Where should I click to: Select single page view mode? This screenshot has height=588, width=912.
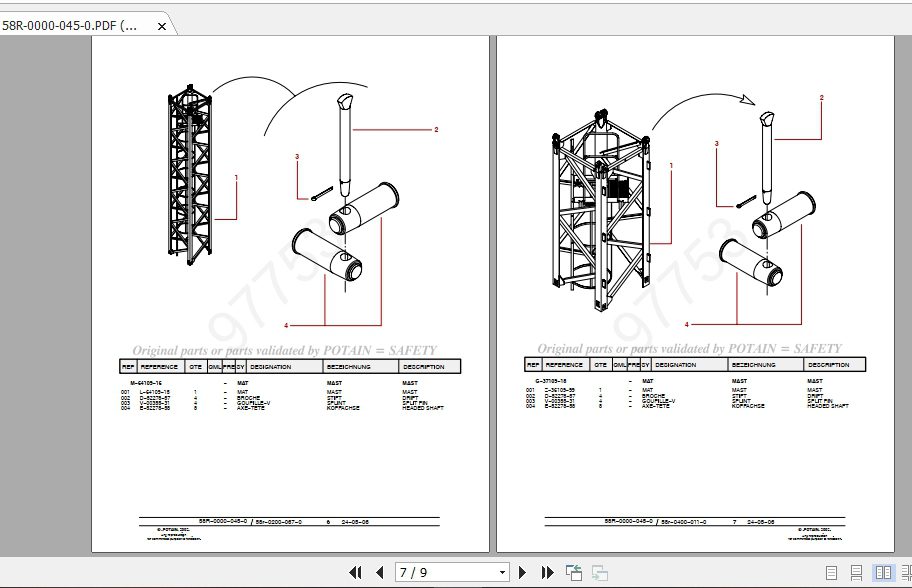coord(832,571)
